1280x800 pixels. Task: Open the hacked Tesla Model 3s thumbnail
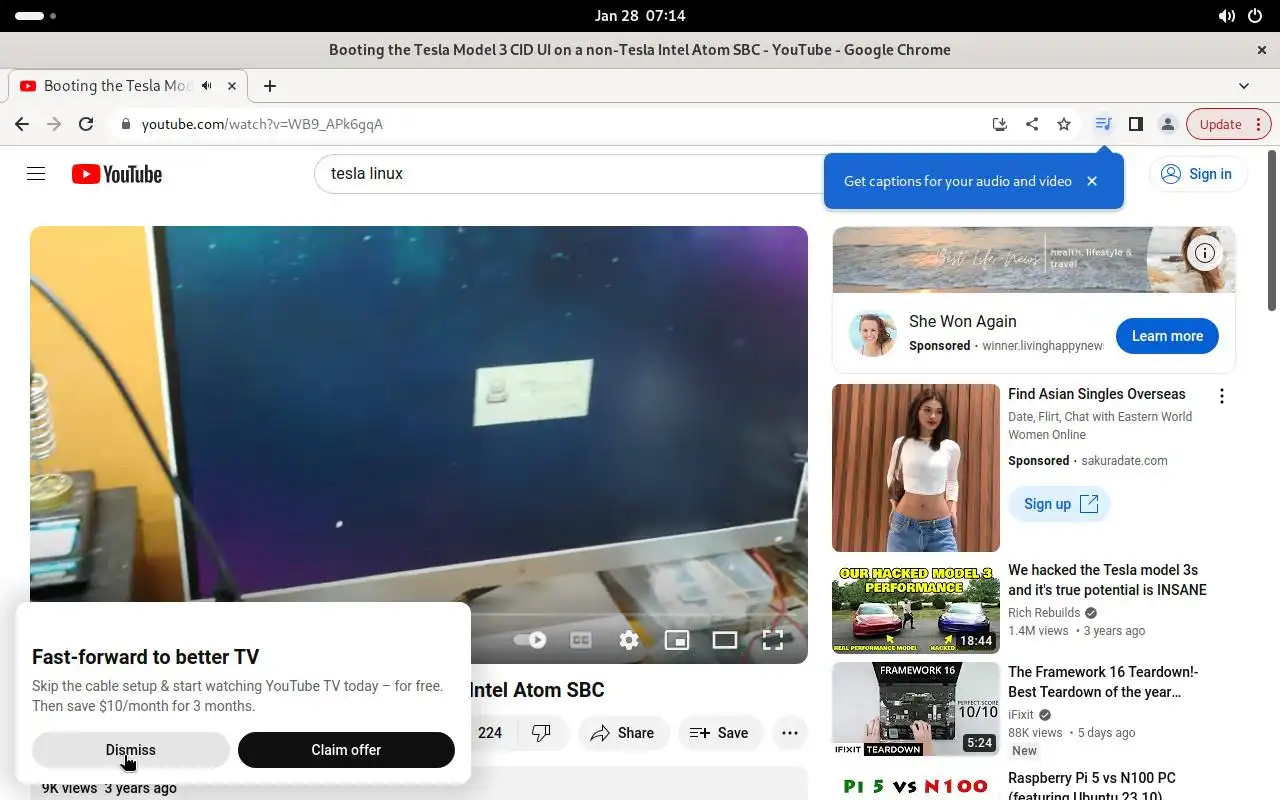916,608
